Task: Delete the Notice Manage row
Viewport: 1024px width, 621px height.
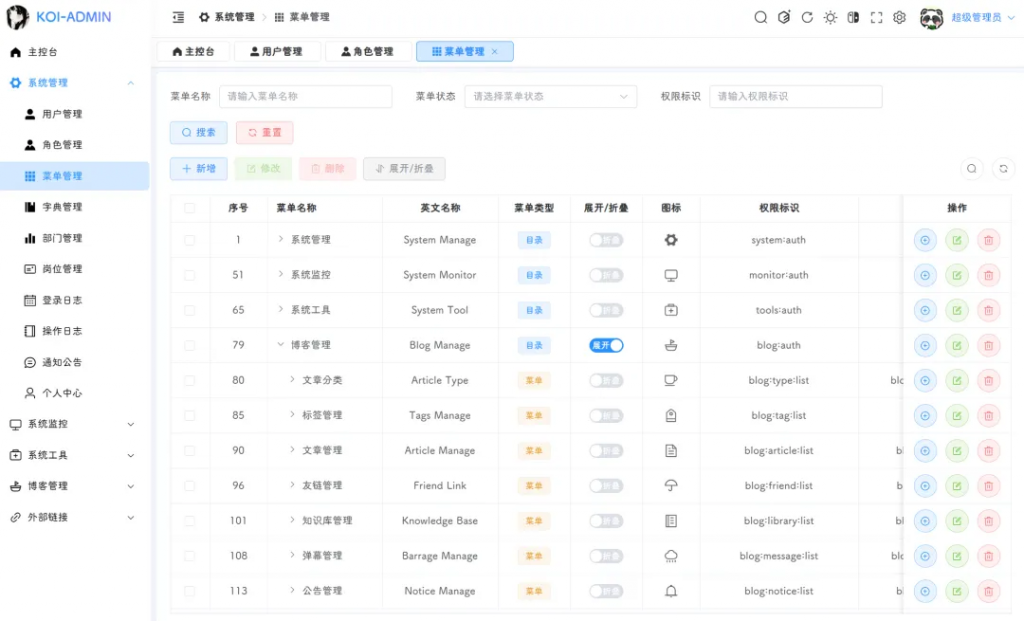Action: (989, 591)
